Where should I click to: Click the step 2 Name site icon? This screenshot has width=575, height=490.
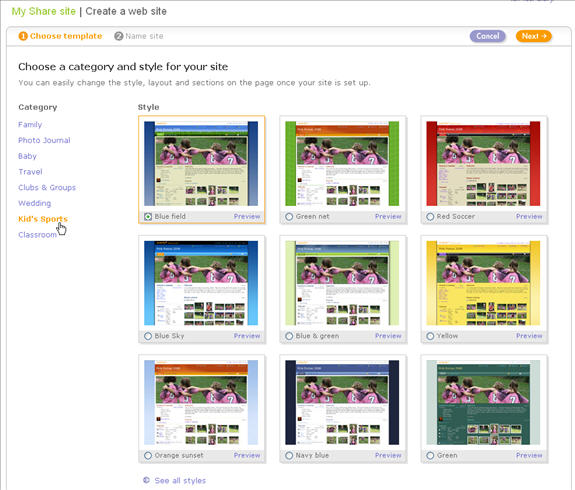click(x=118, y=36)
